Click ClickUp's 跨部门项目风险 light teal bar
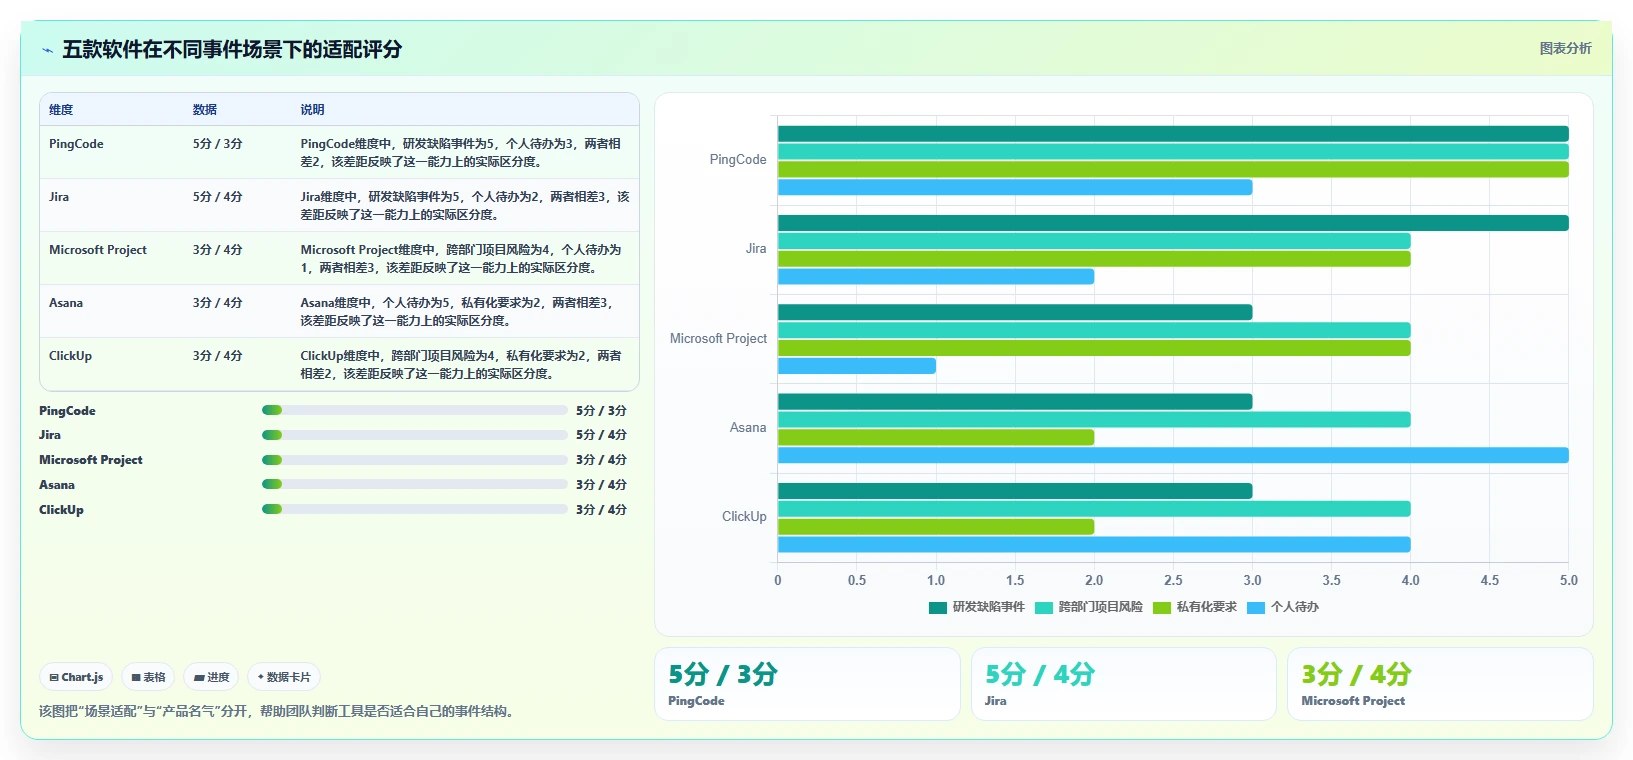 pyautogui.click(x=1094, y=509)
